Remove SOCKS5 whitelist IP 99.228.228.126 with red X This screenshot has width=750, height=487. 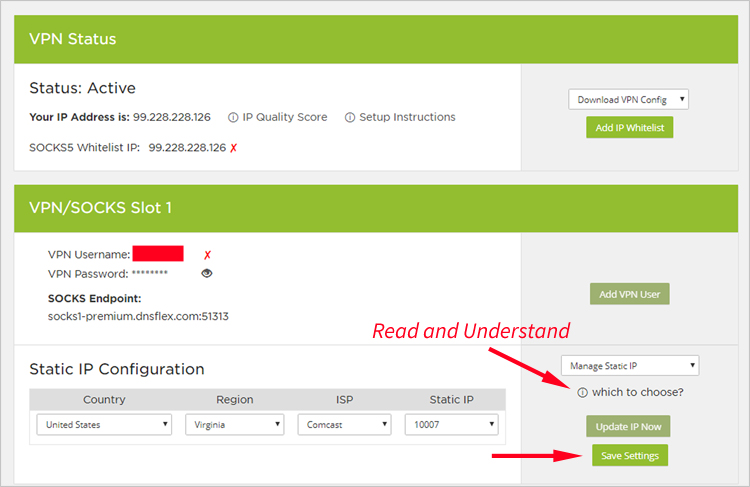point(233,148)
